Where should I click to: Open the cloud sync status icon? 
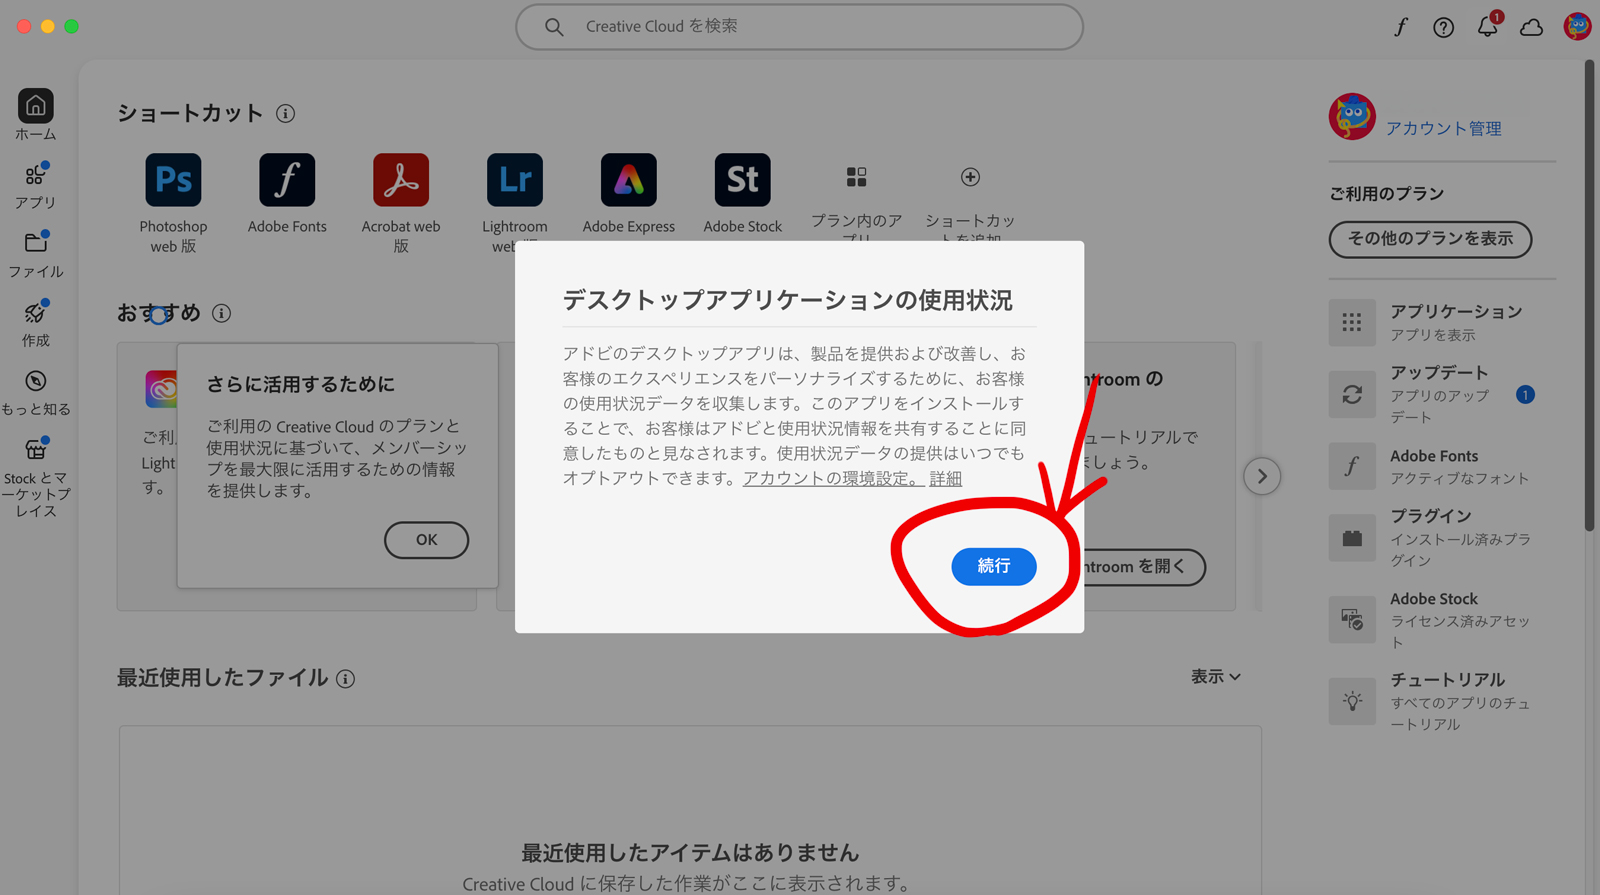[1531, 27]
